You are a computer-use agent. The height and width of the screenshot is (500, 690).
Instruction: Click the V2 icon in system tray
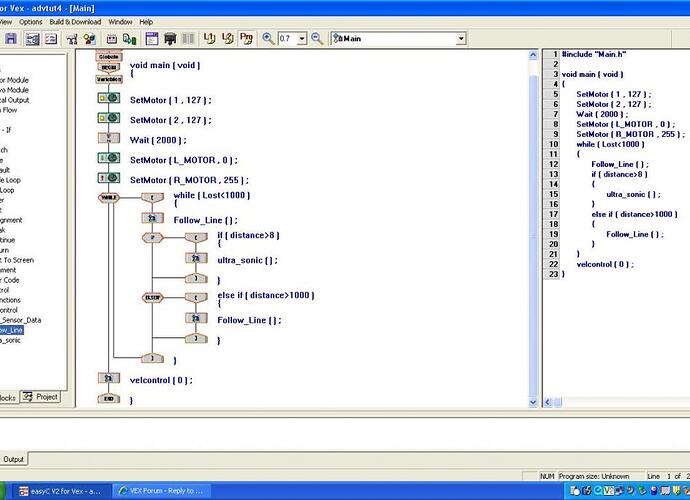[x=609, y=490]
